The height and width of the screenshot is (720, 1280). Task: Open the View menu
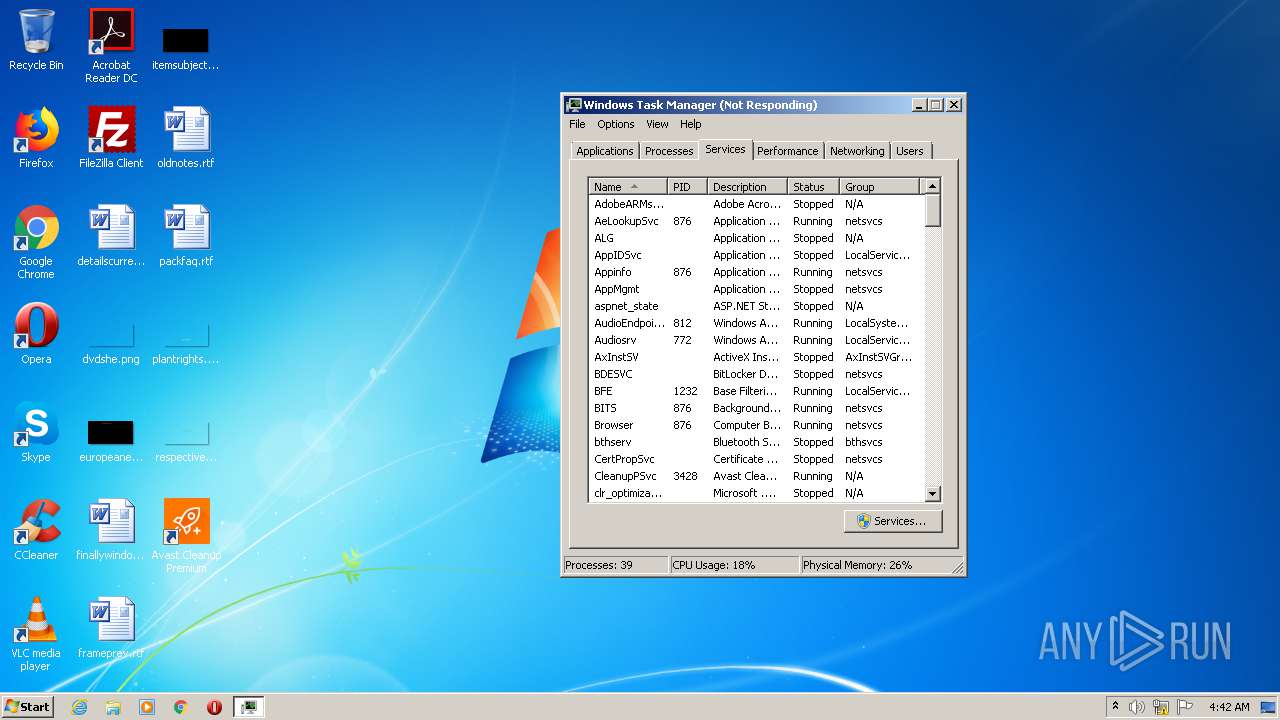click(x=657, y=124)
